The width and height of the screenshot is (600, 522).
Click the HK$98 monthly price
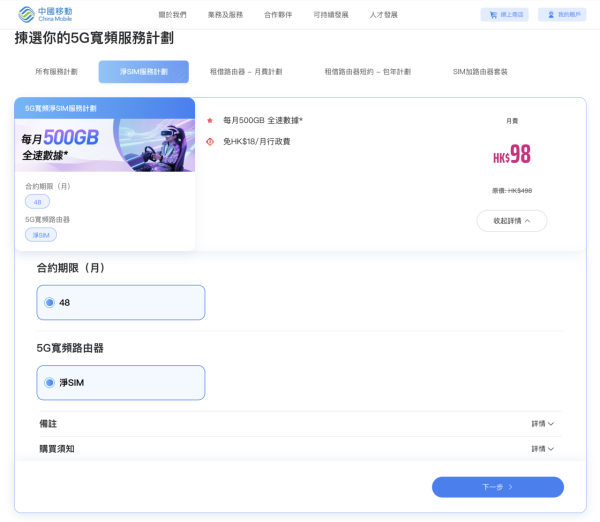point(512,154)
